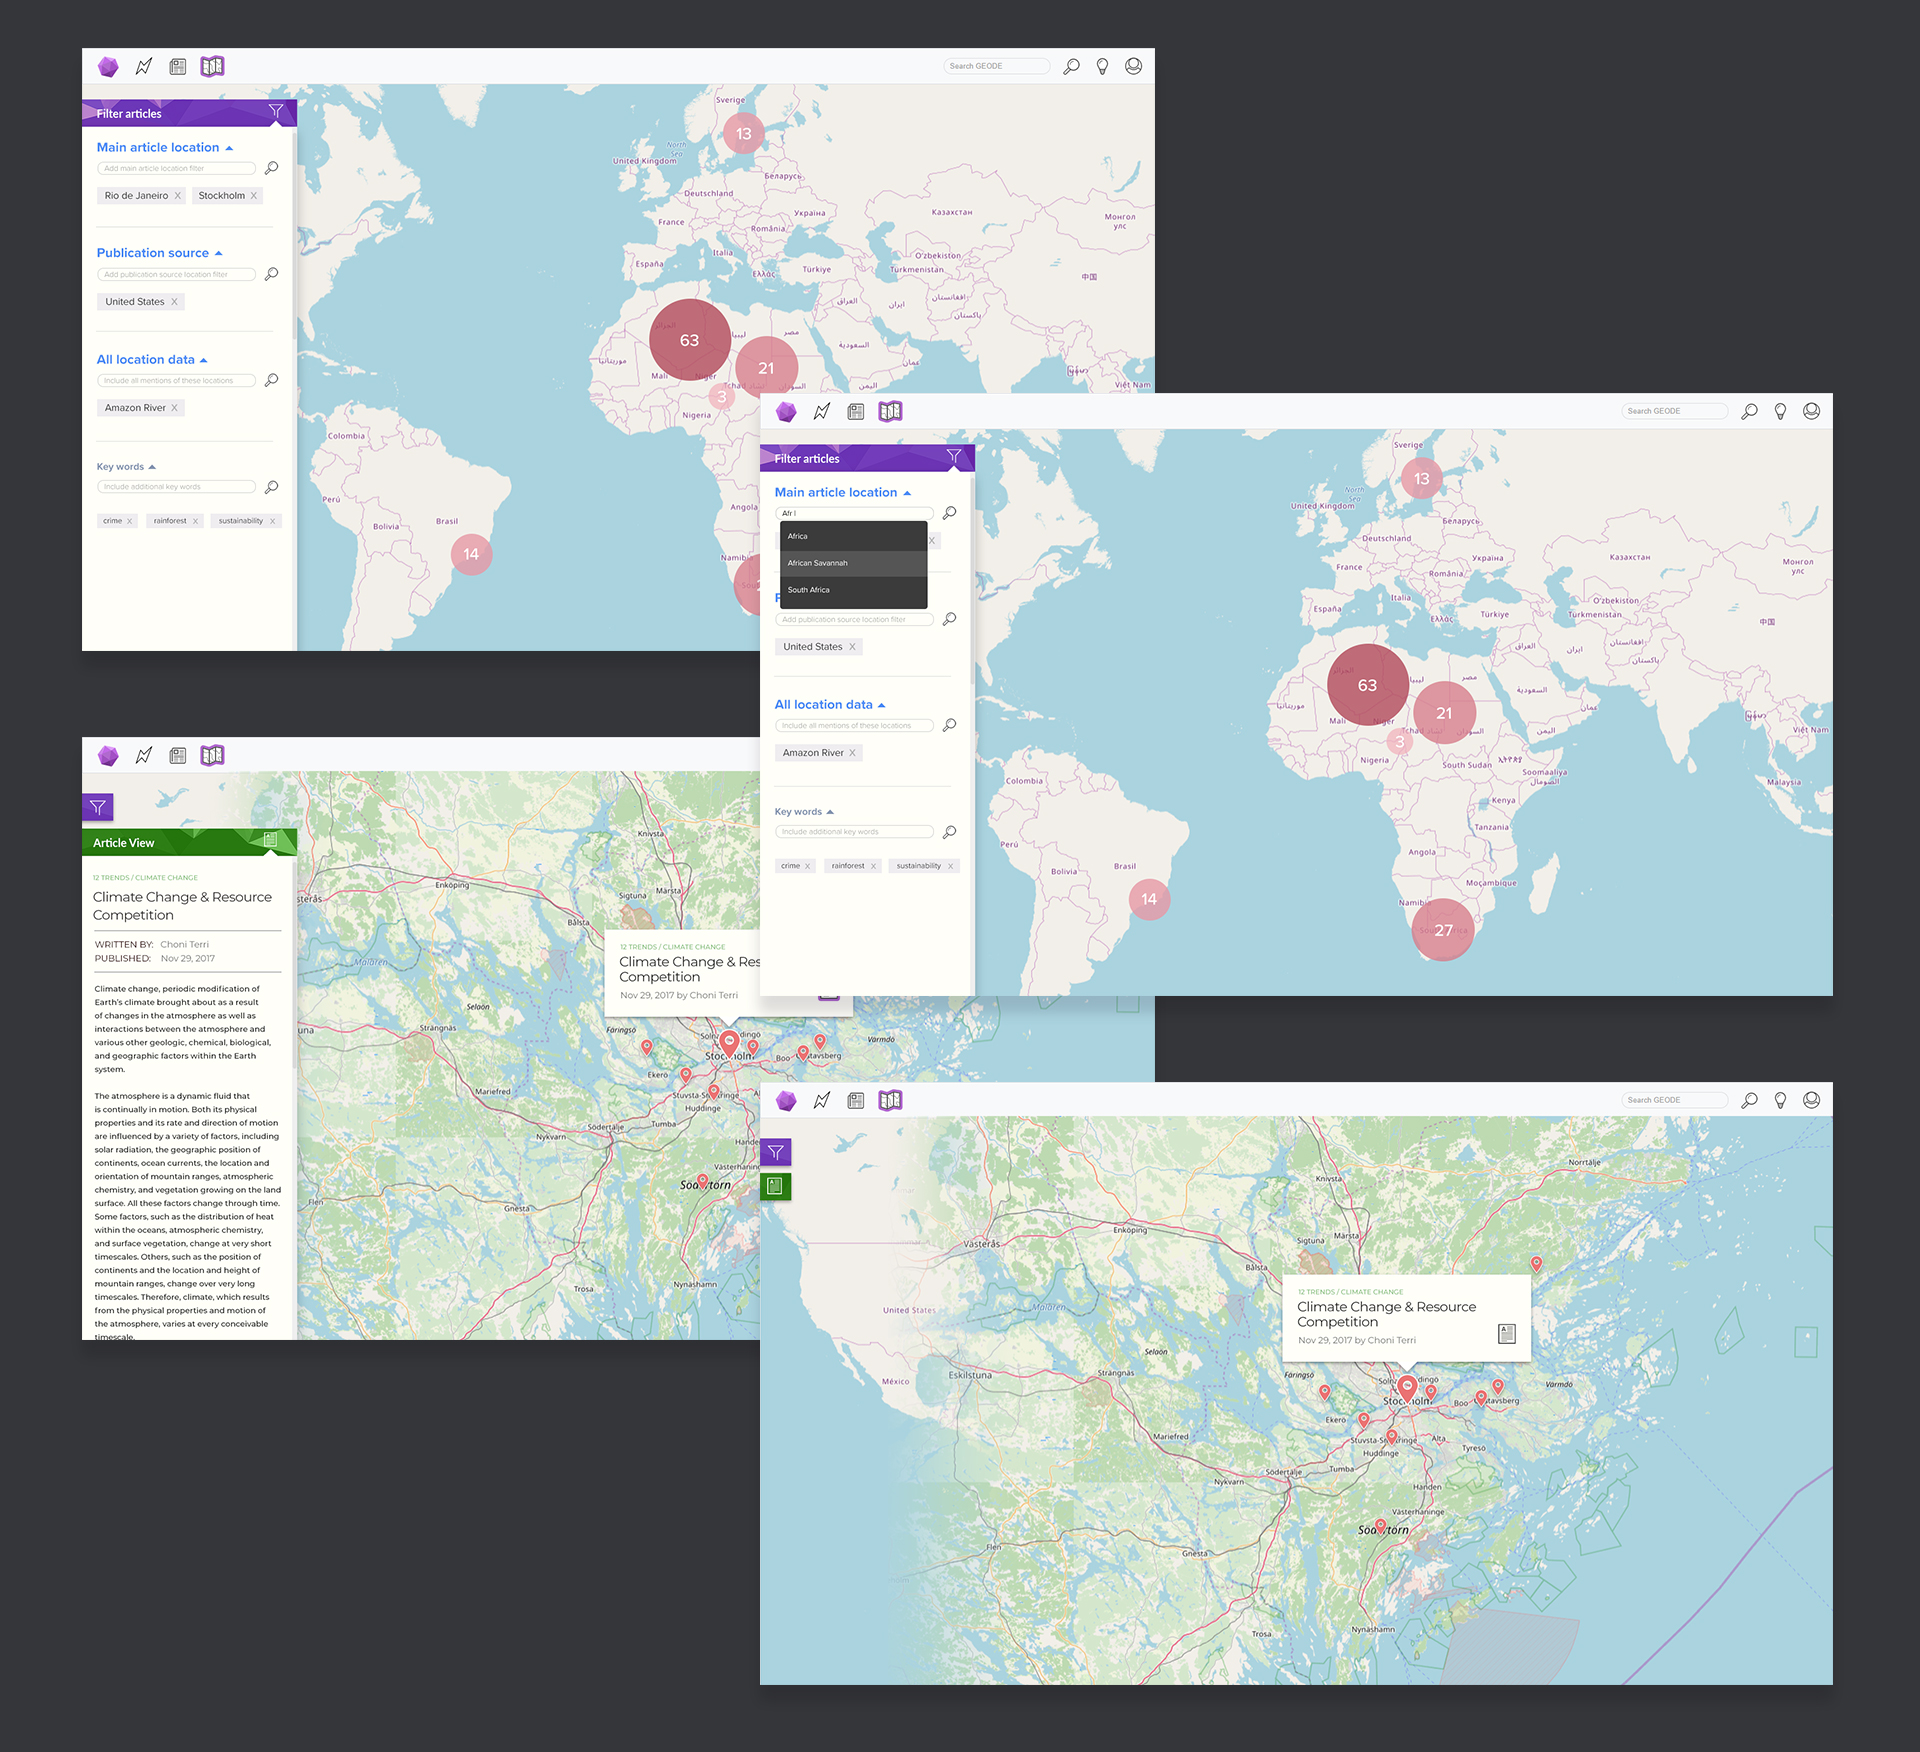This screenshot has height=1752, width=1920.
Task: Choose South Africa from the autocomplete dropdown
Action: [853, 590]
